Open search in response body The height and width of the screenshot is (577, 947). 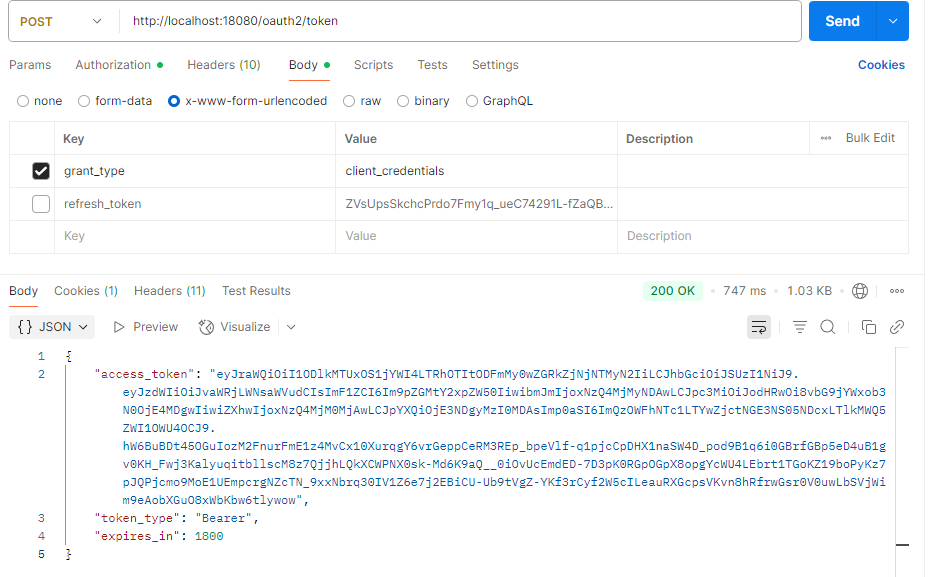[828, 327]
